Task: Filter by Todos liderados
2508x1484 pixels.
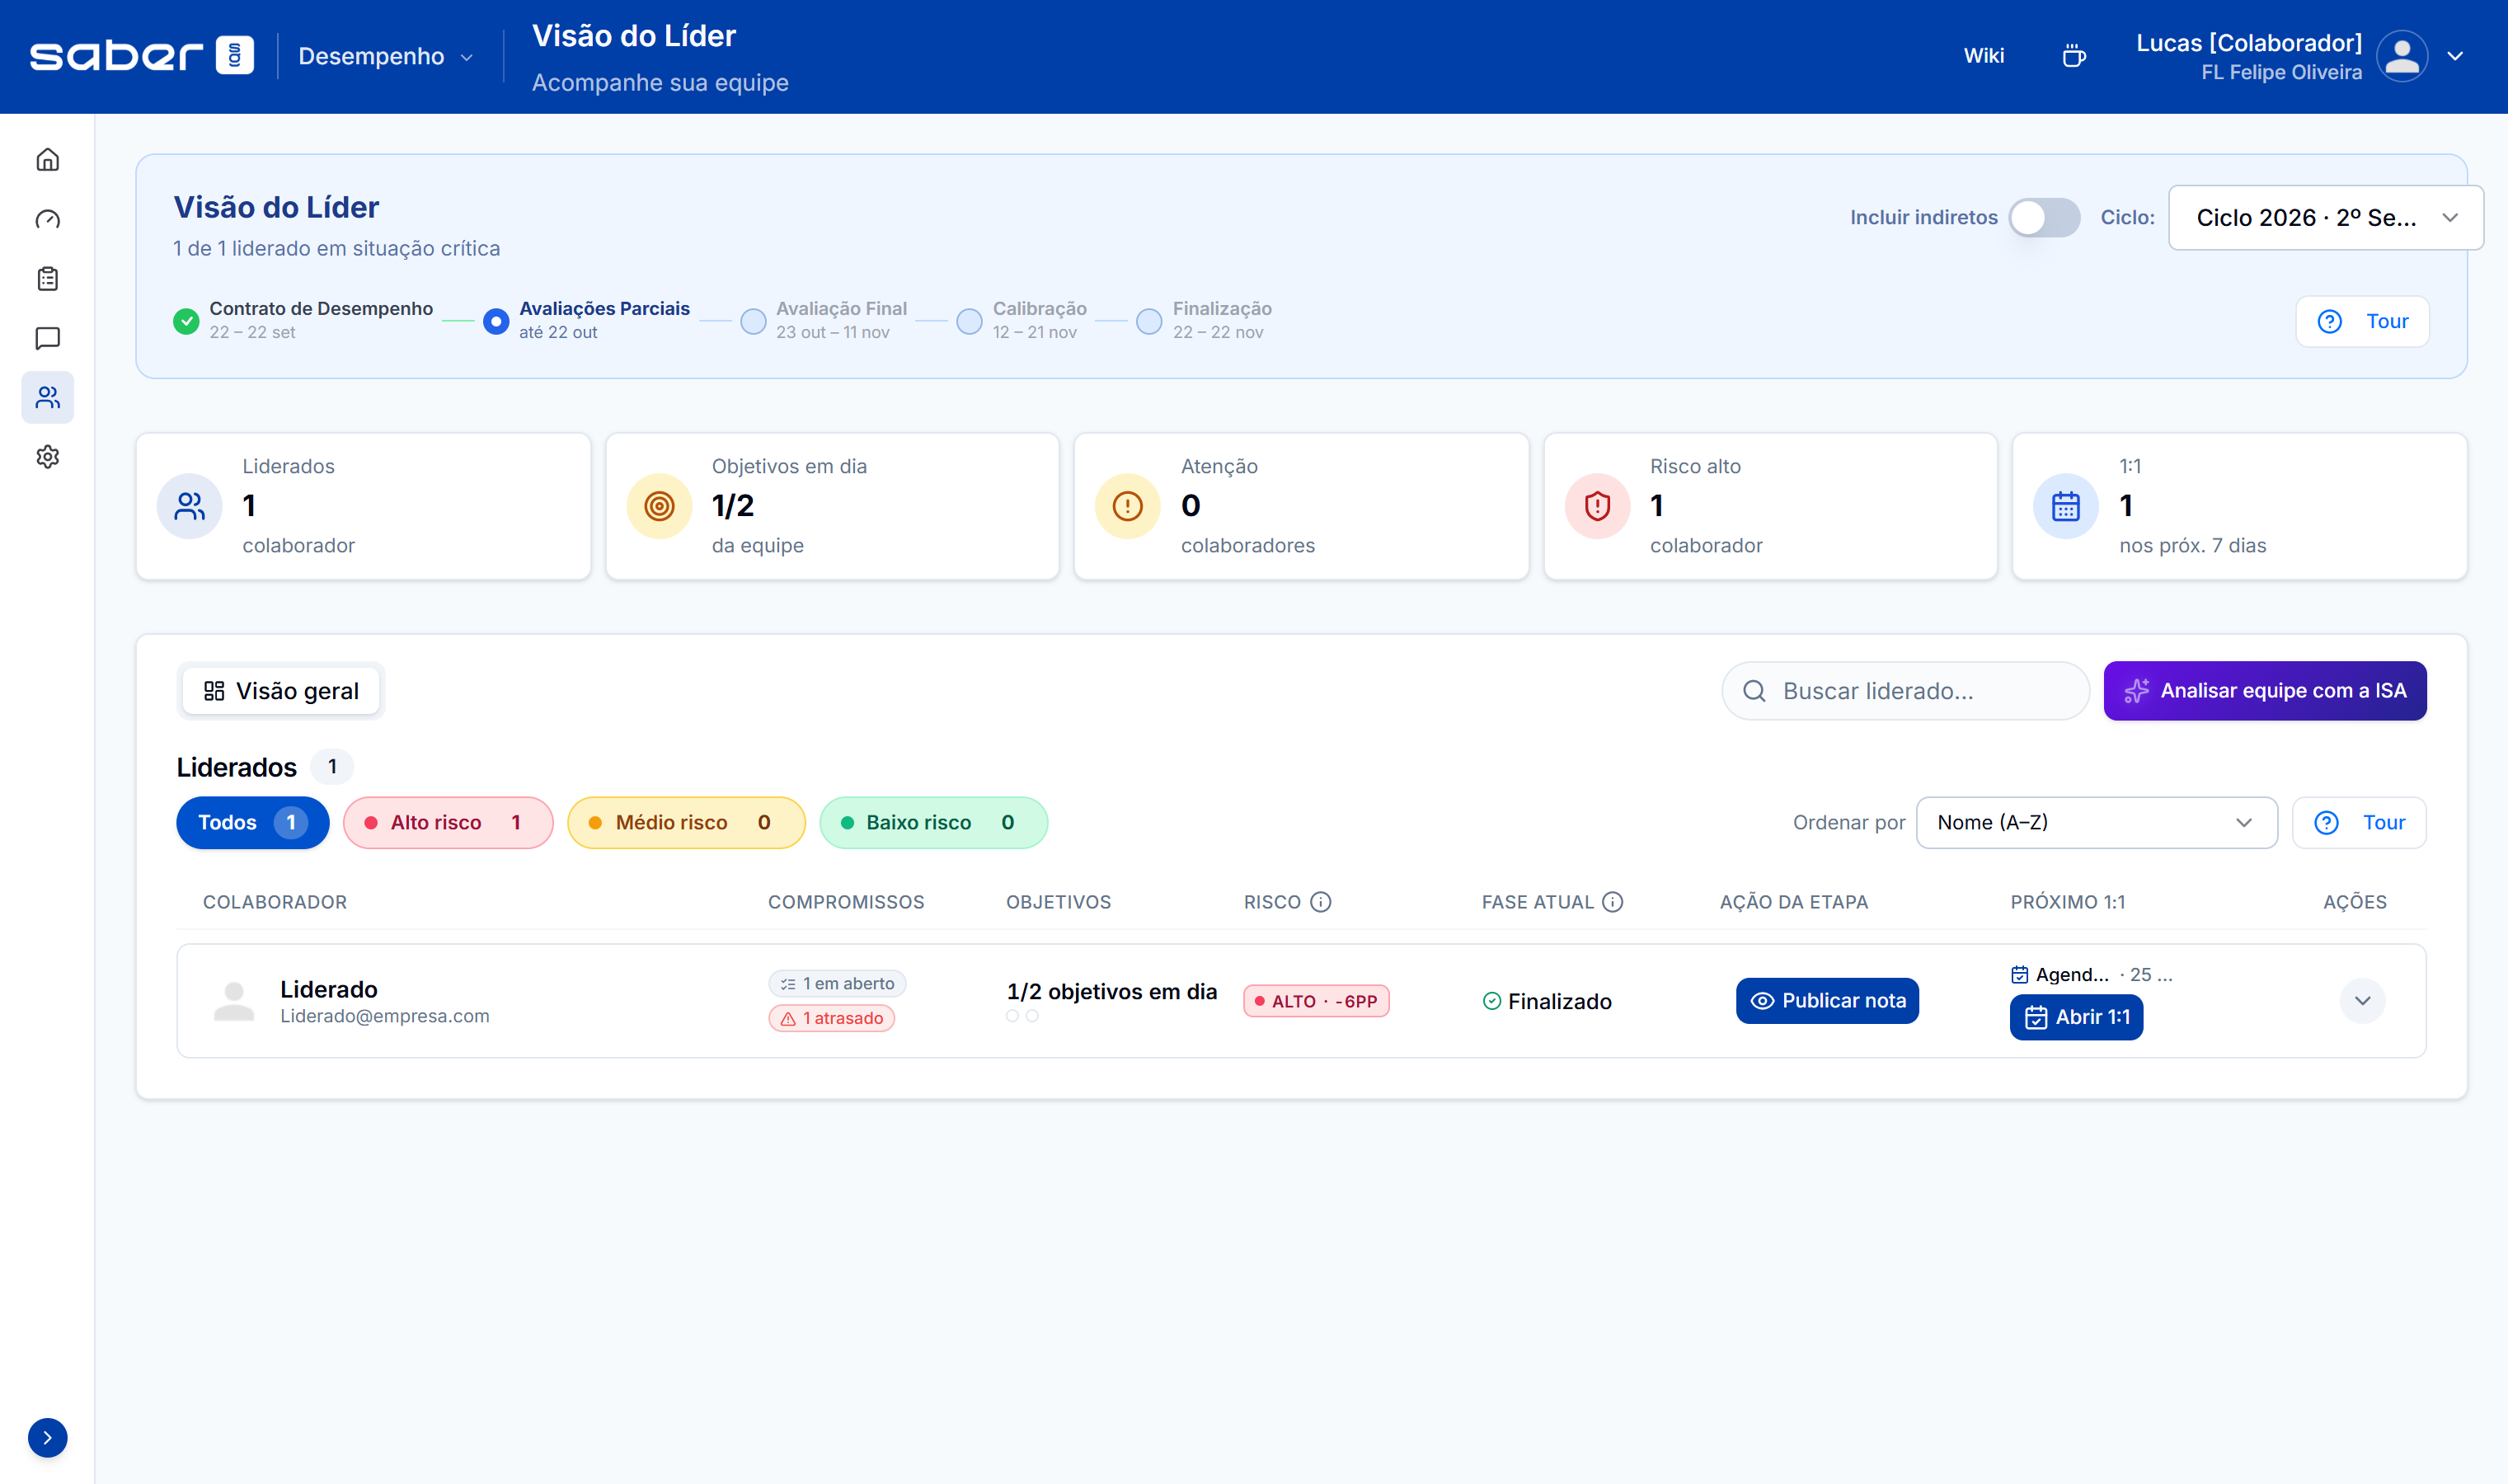Action: click(x=252, y=822)
